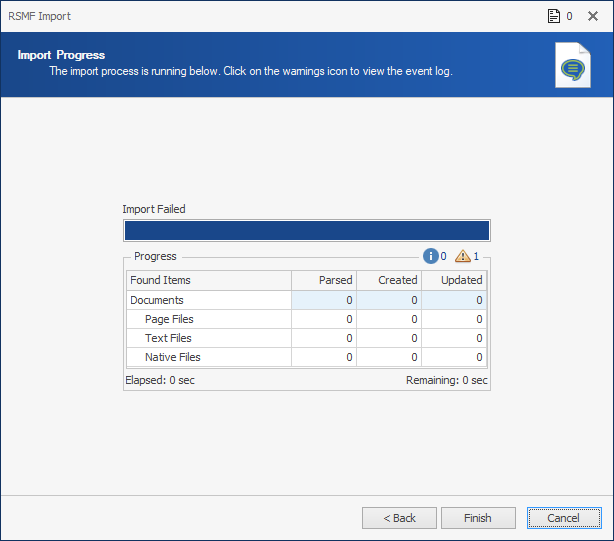Click the Documents Parsed count cell
The width and height of the screenshot is (614, 541).
324,300
